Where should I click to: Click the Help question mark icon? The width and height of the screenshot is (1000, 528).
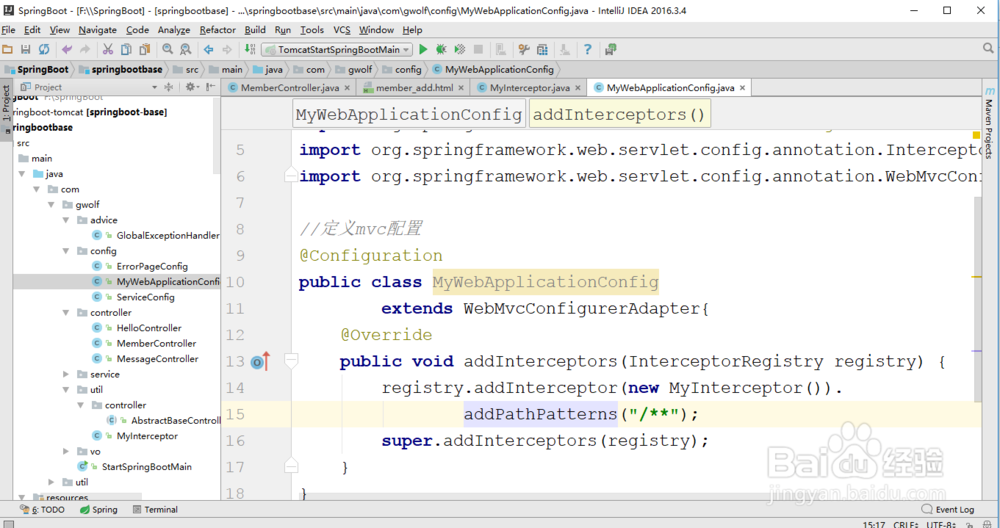pyautogui.click(x=587, y=49)
